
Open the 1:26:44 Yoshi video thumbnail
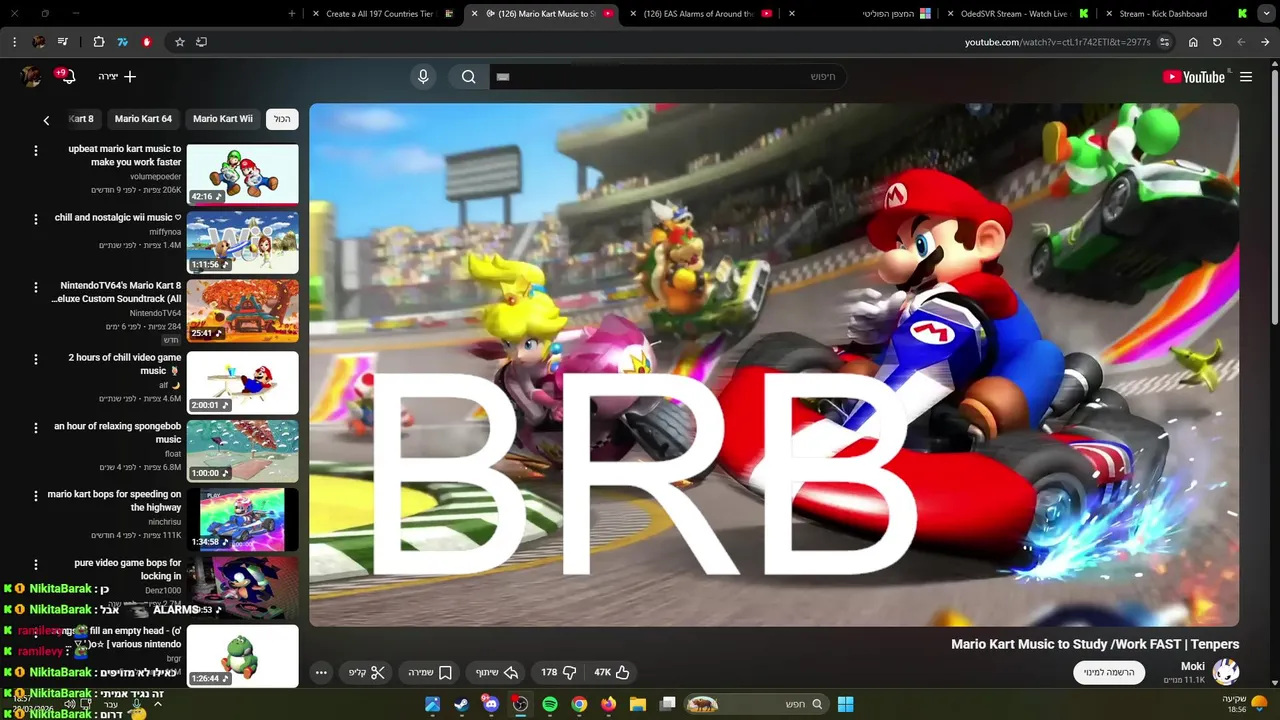[x=243, y=656]
